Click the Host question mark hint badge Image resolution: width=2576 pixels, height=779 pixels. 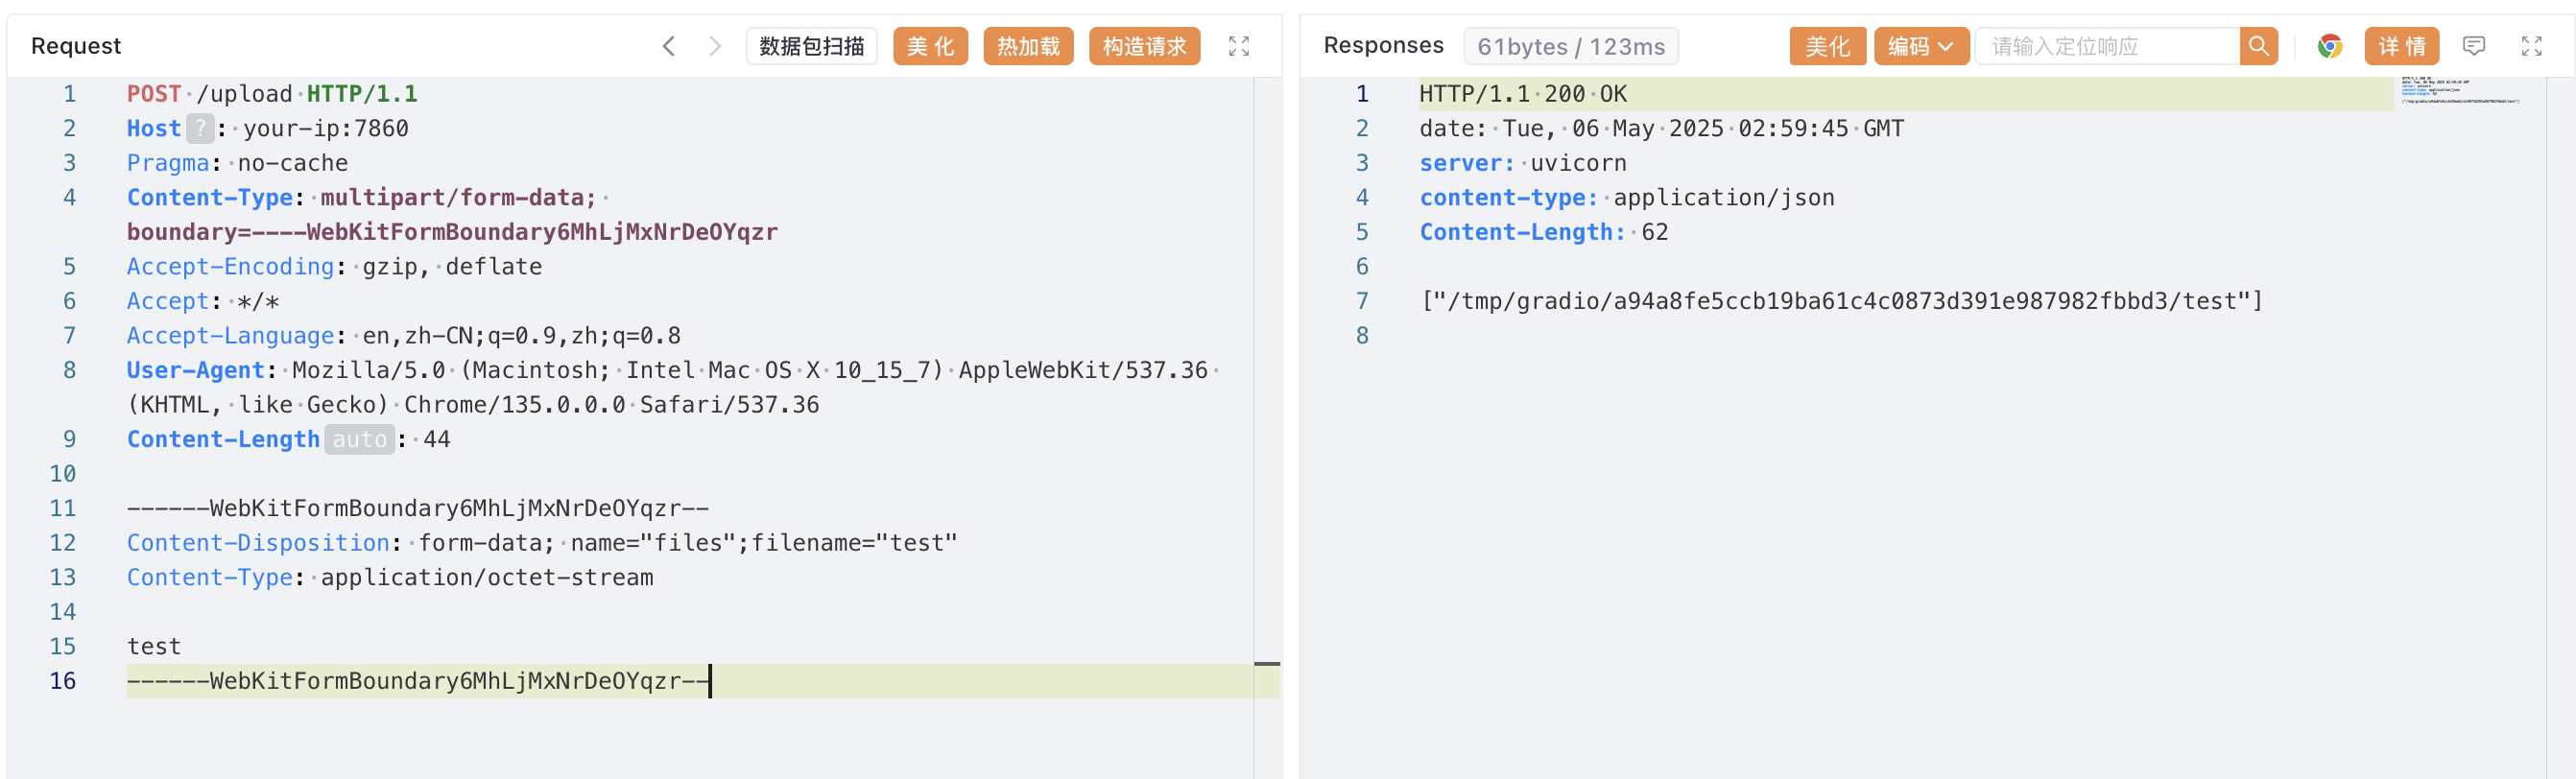(200, 129)
